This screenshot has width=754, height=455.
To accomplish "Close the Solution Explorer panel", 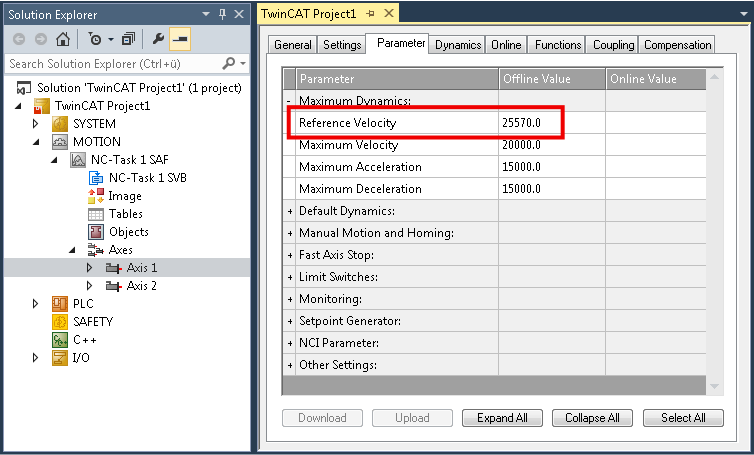I will pyautogui.click(x=239, y=14).
